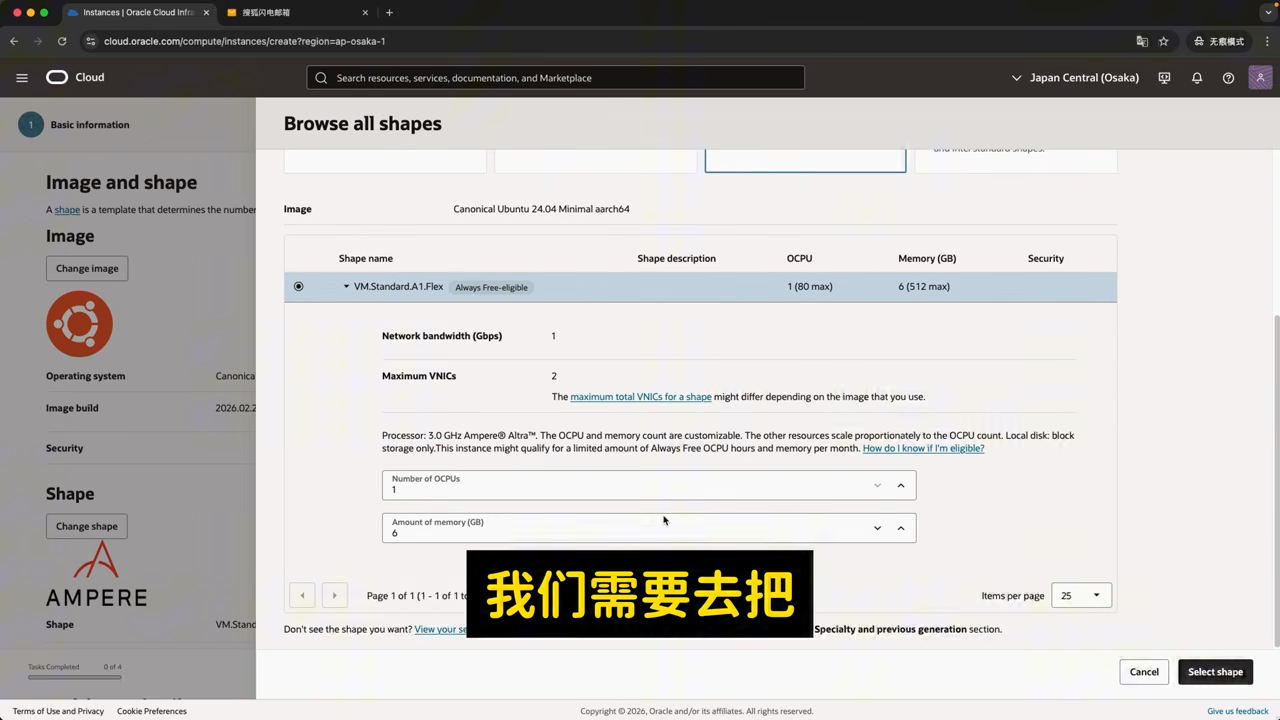Click the shape link in description text
Viewport: 1280px width, 720px height.
click(67, 210)
